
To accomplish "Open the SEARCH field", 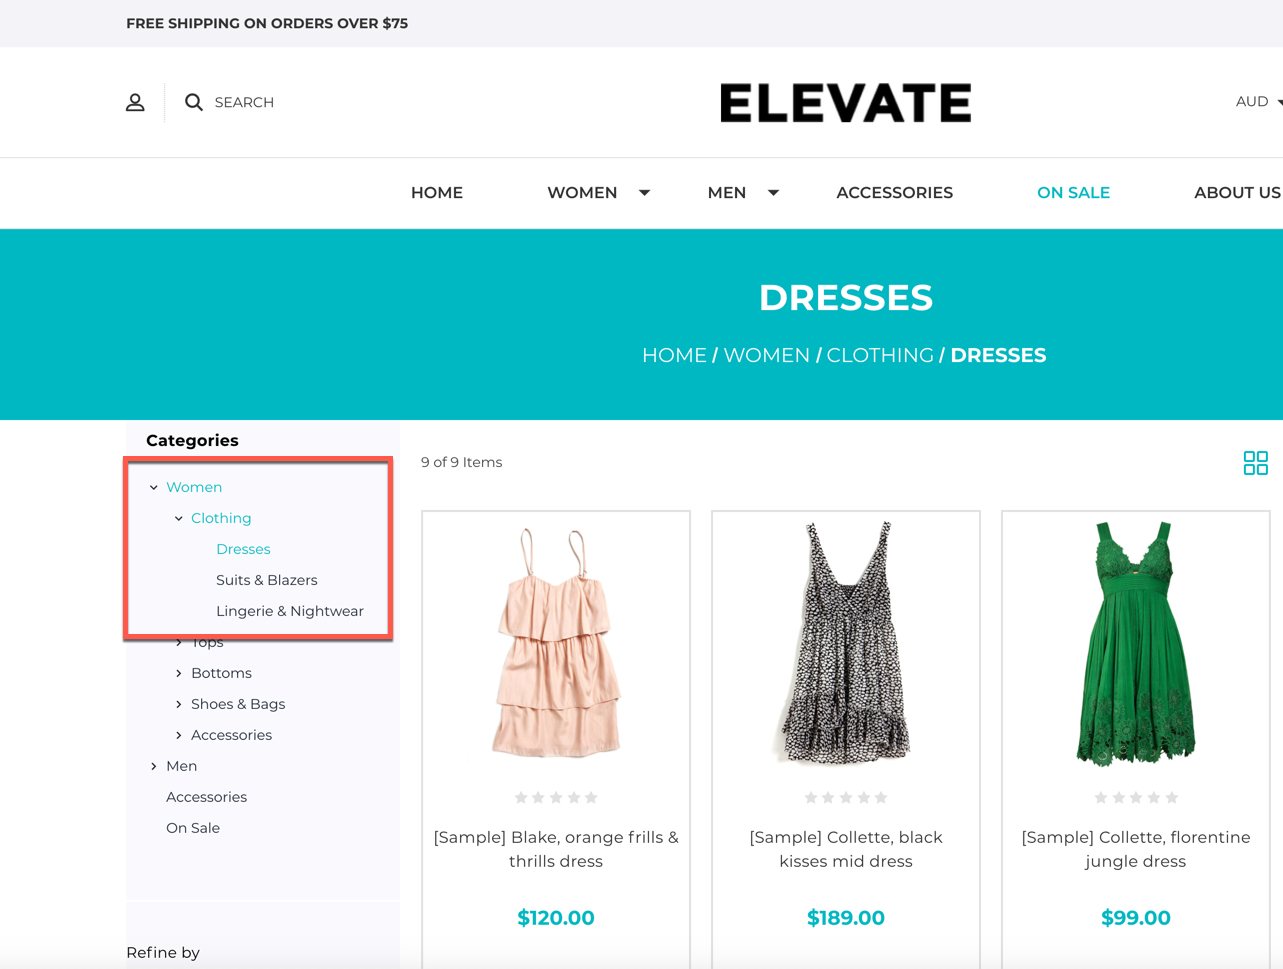I will (x=244, y=102).
